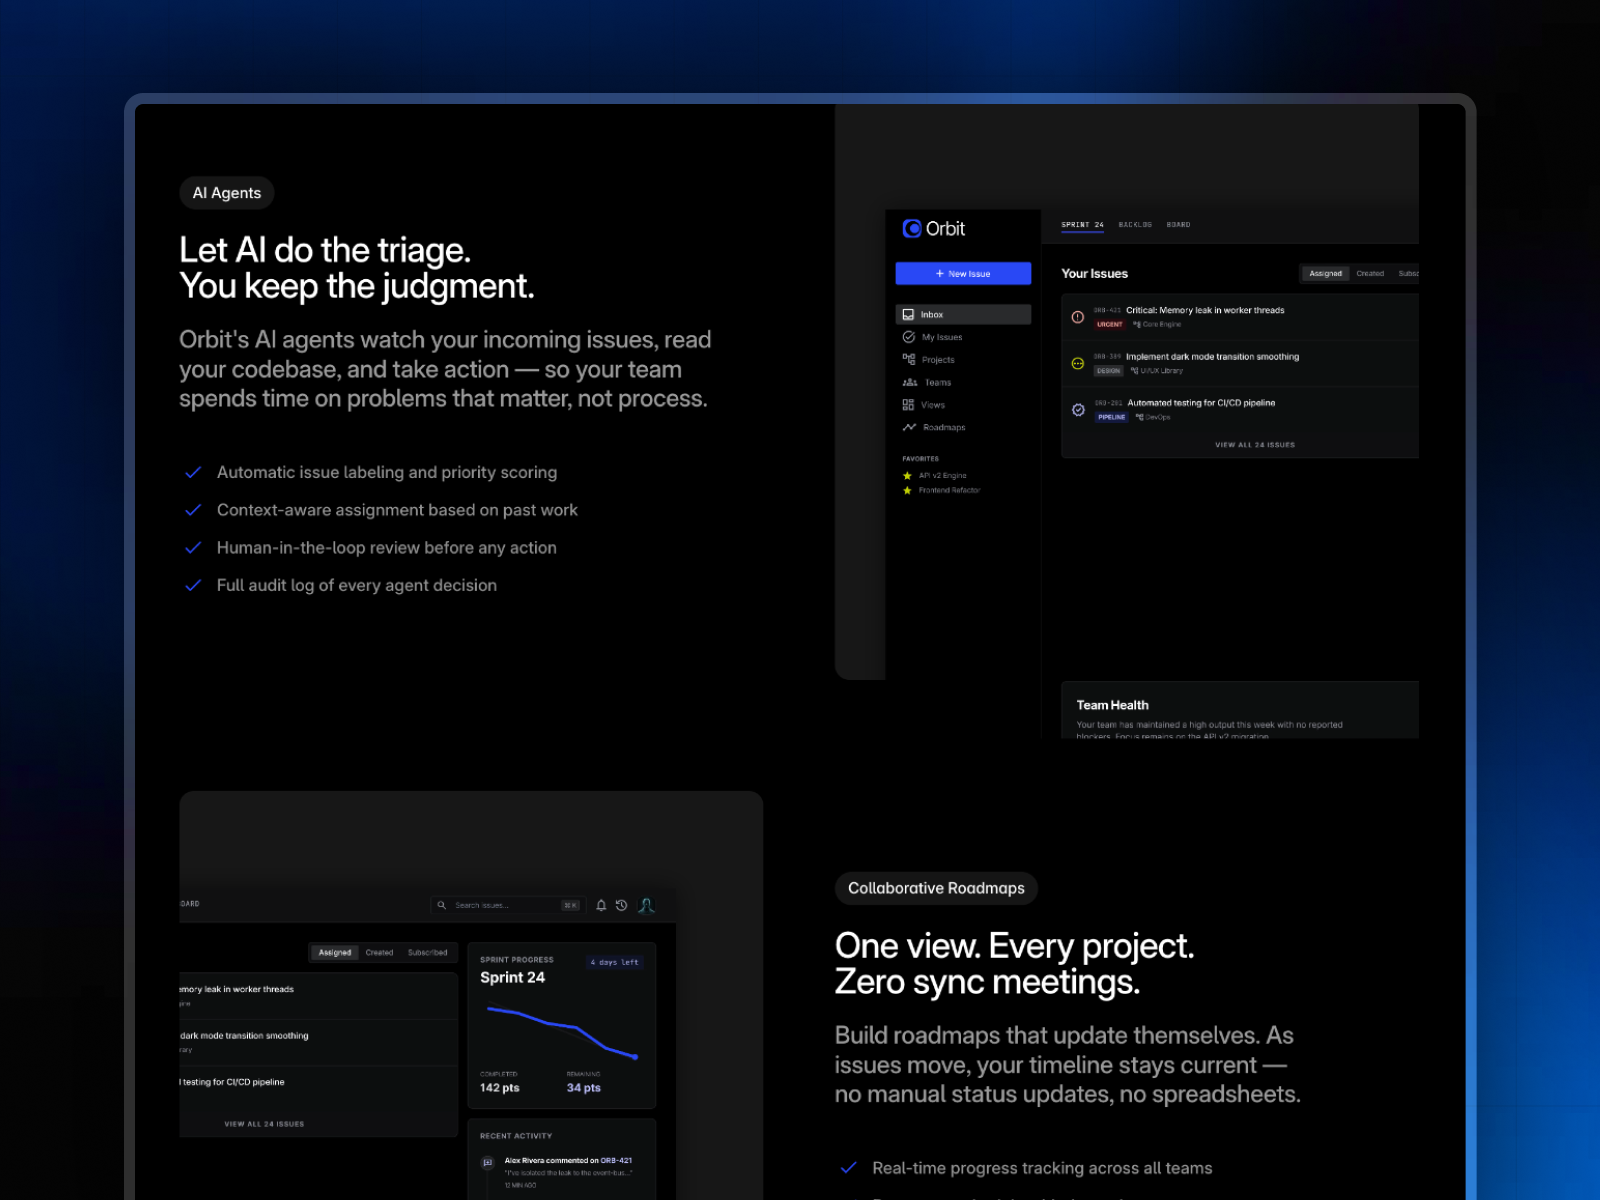Click the DevOps project icon
Viewport: 1600px width, 1200px height.
pos(1140,417)
